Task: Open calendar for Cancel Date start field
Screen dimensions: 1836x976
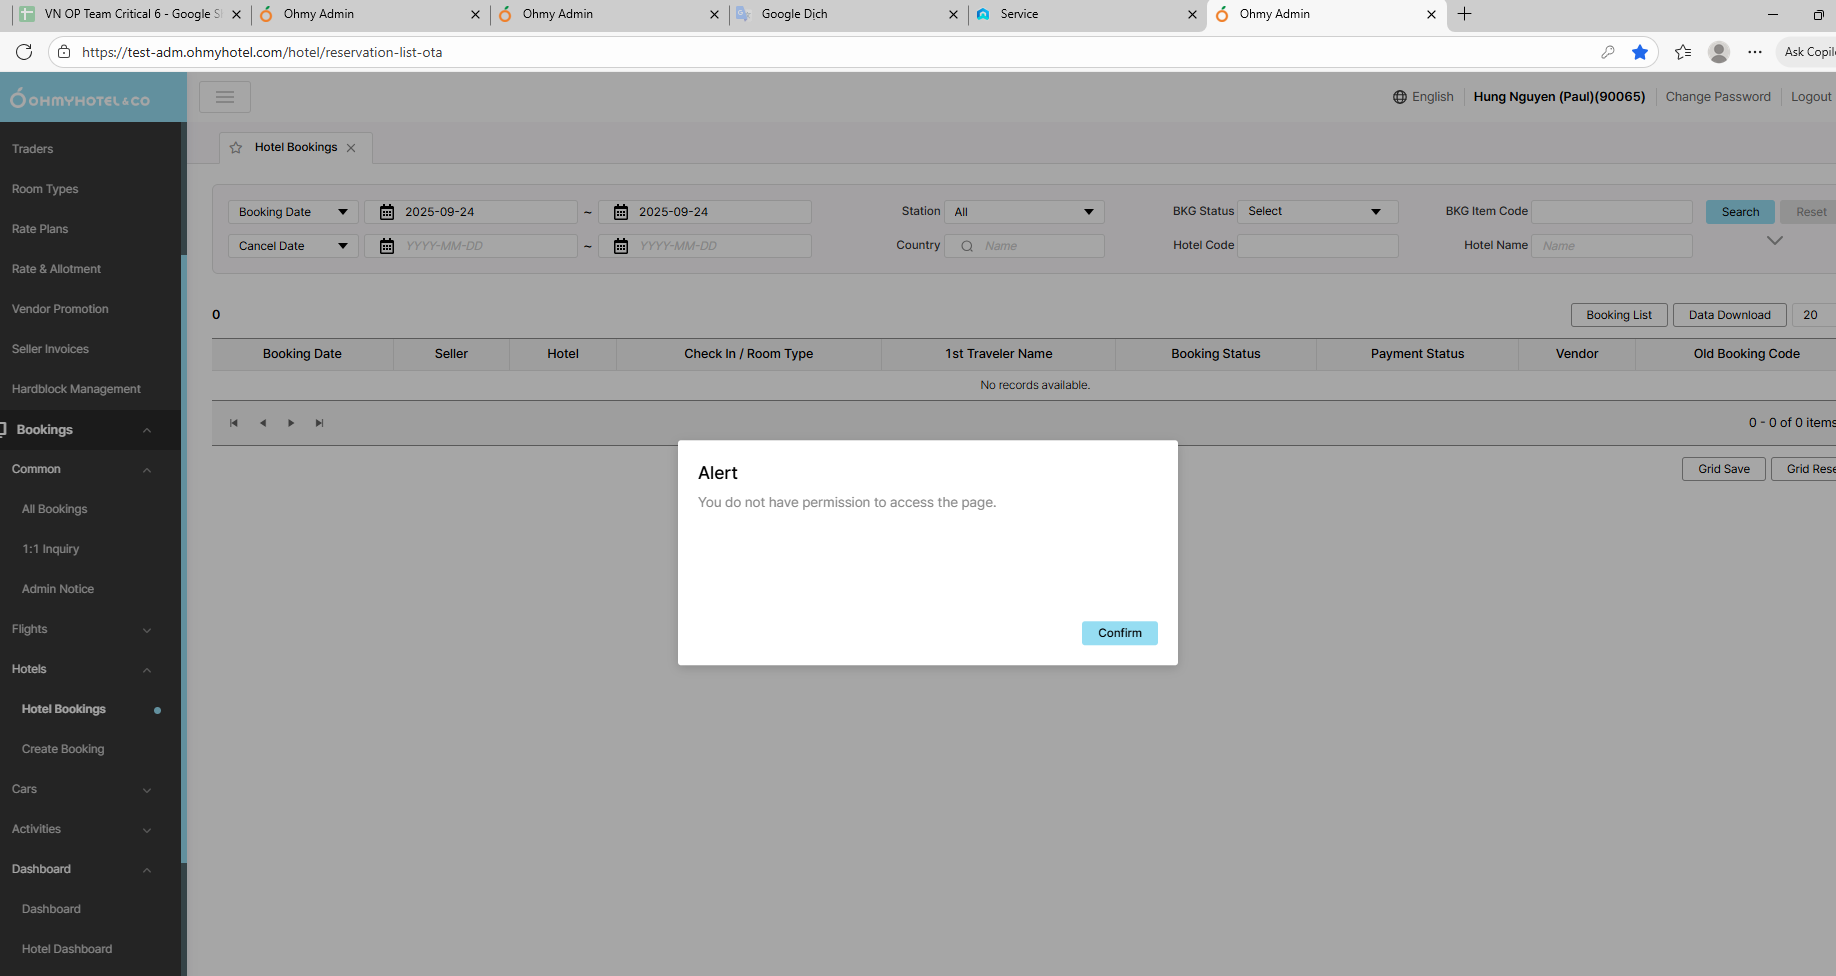Action: coord(387,246)
